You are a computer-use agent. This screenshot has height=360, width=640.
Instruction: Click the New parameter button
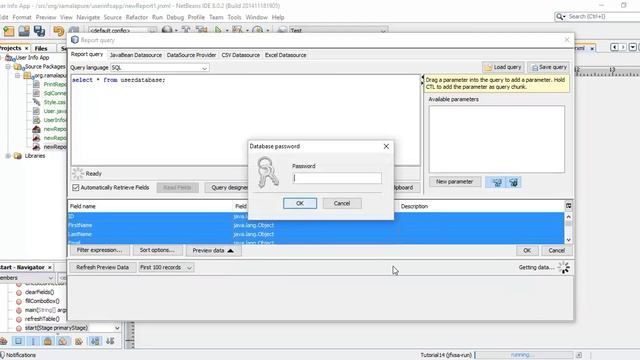[x=455, y=182]
